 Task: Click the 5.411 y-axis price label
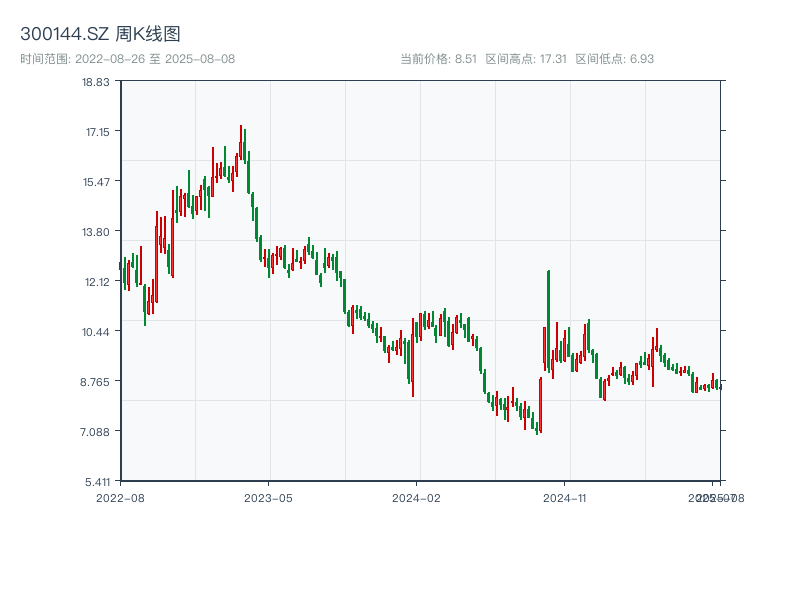(x=96, y=482)
